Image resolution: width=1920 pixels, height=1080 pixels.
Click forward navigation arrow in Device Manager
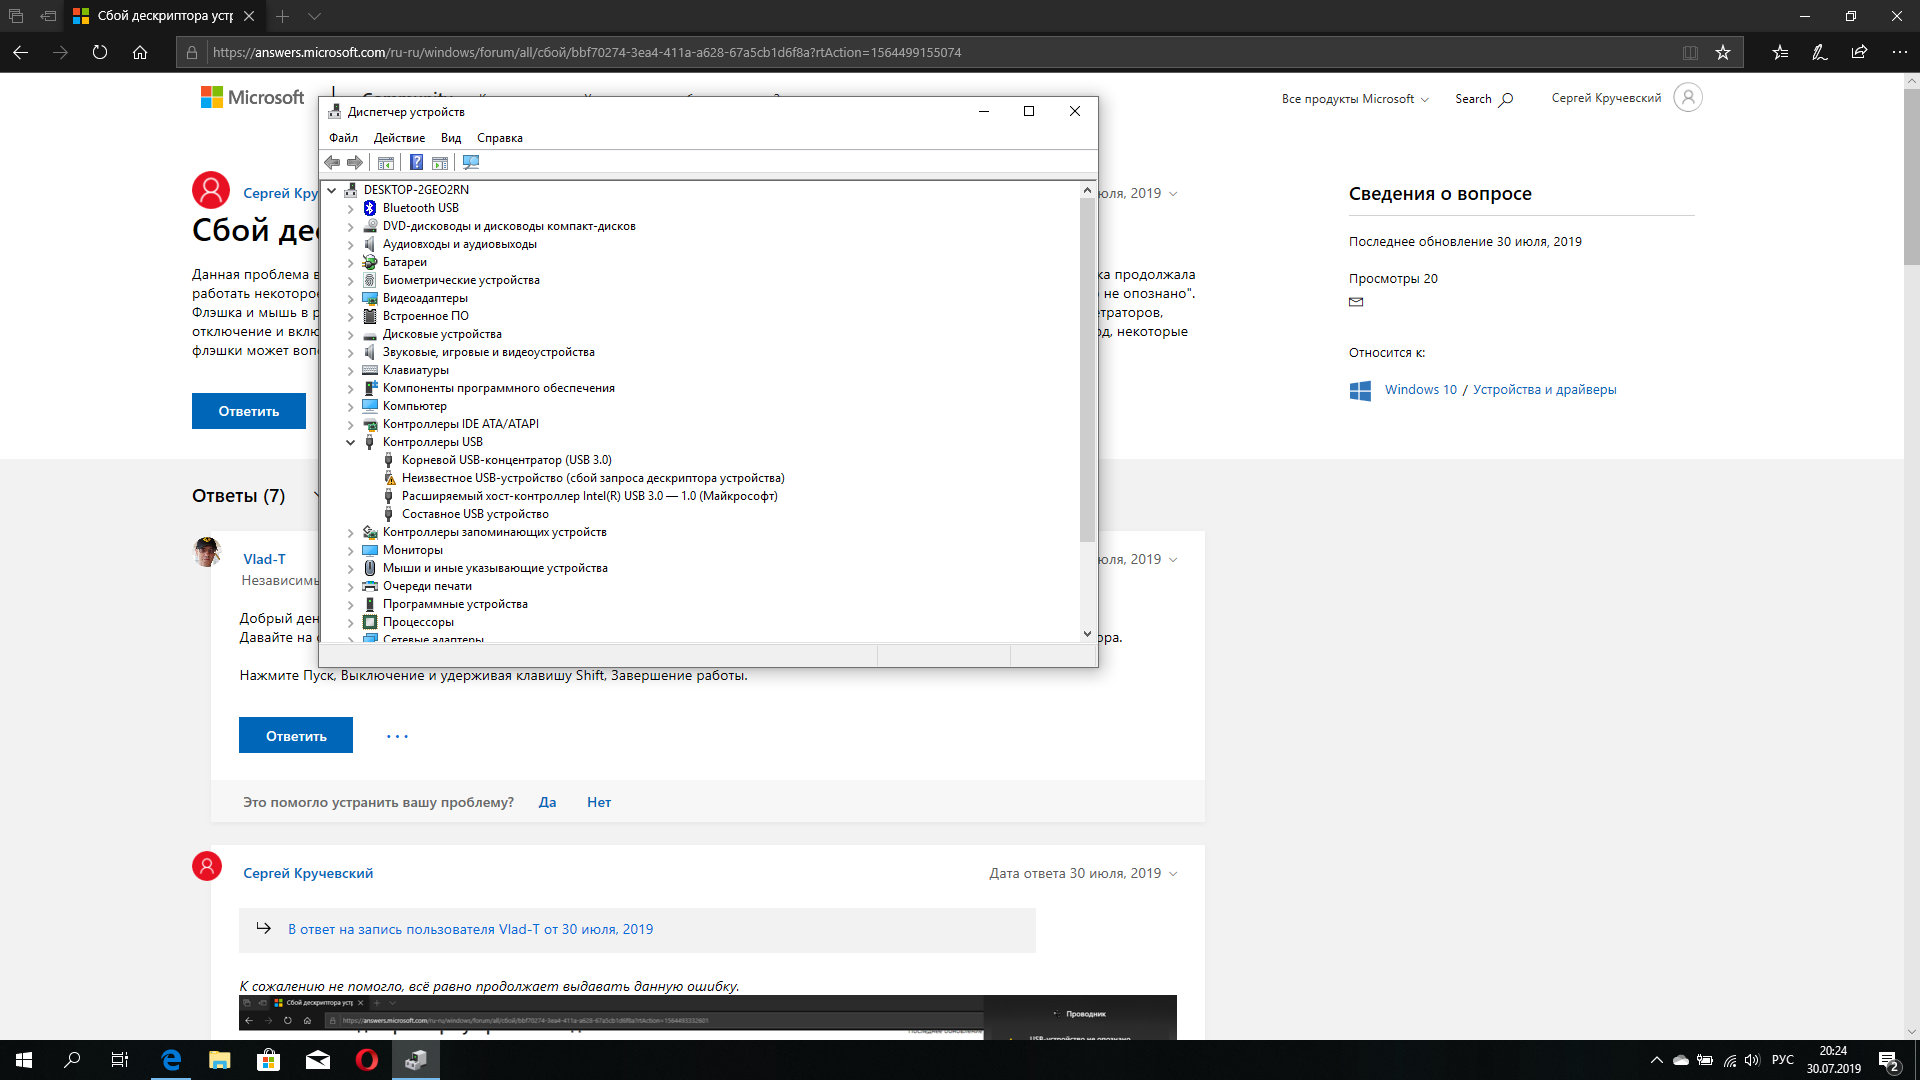pos(353,162)
